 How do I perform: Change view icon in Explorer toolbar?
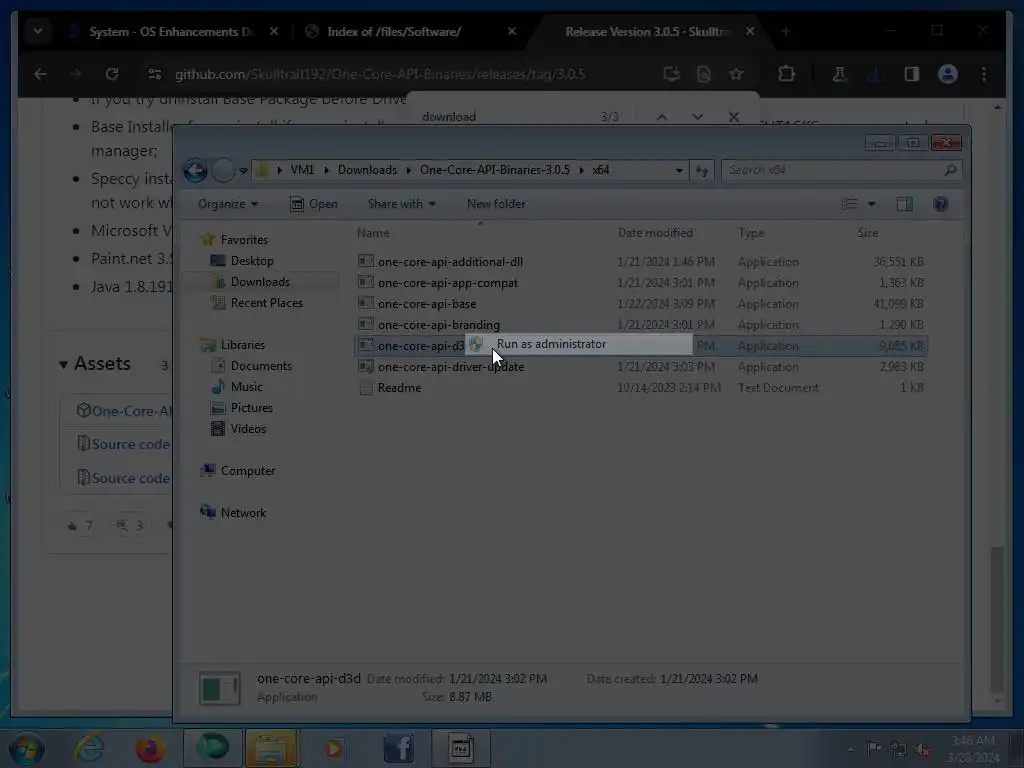click(x=850, y=204)
